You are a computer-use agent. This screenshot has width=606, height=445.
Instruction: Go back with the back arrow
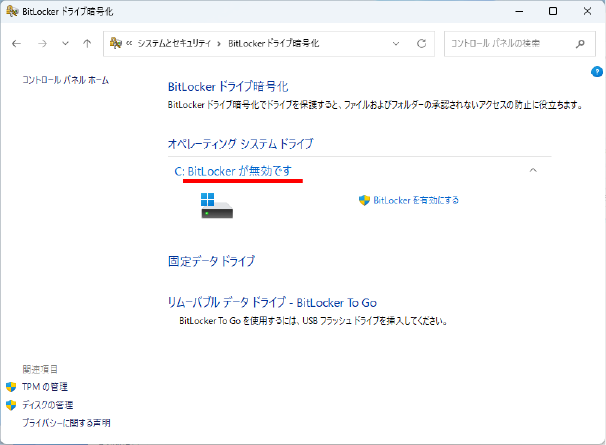pyautogui.click(x=16, y=44)
